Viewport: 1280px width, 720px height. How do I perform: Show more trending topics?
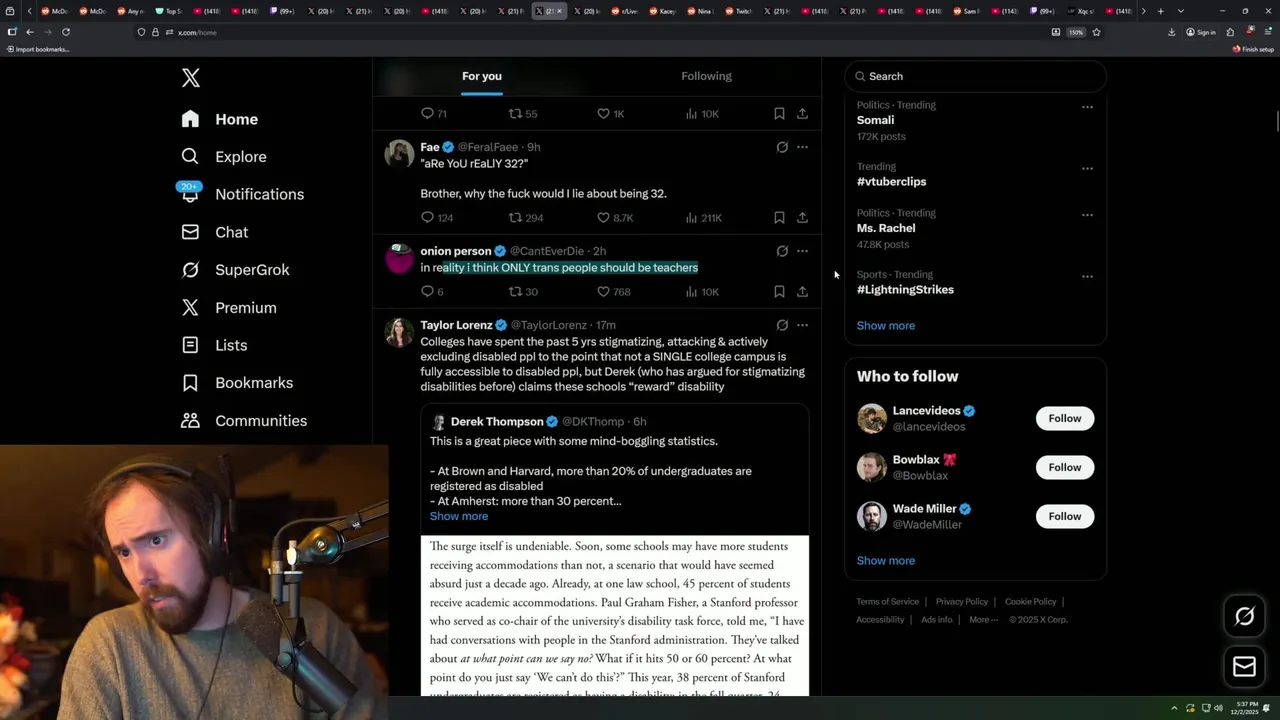tap(886, 325)
